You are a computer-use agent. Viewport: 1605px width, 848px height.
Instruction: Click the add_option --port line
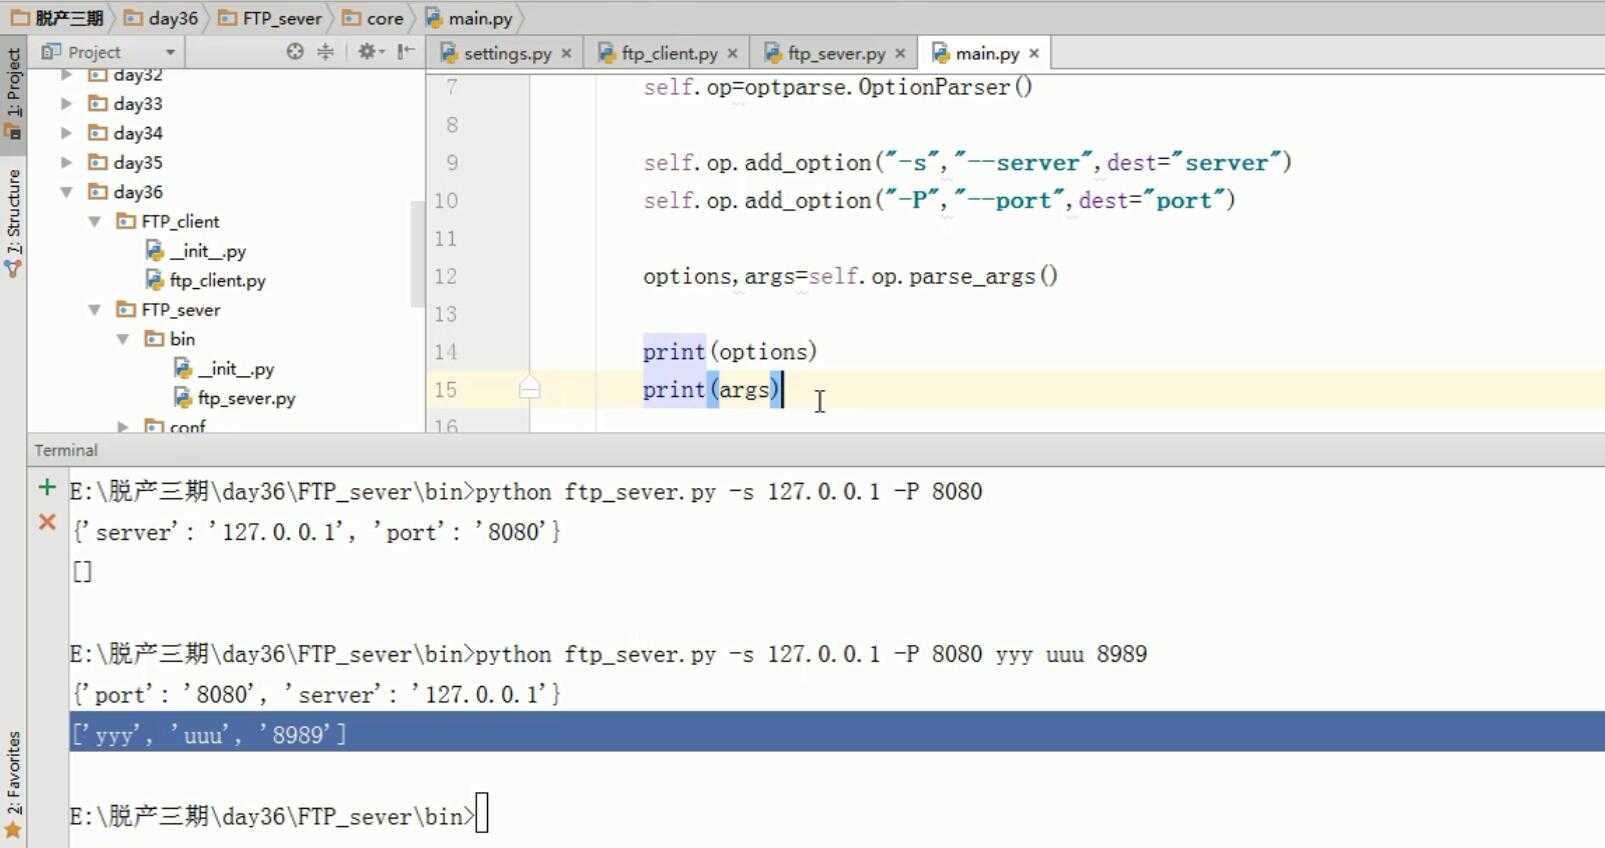(939, 200)
